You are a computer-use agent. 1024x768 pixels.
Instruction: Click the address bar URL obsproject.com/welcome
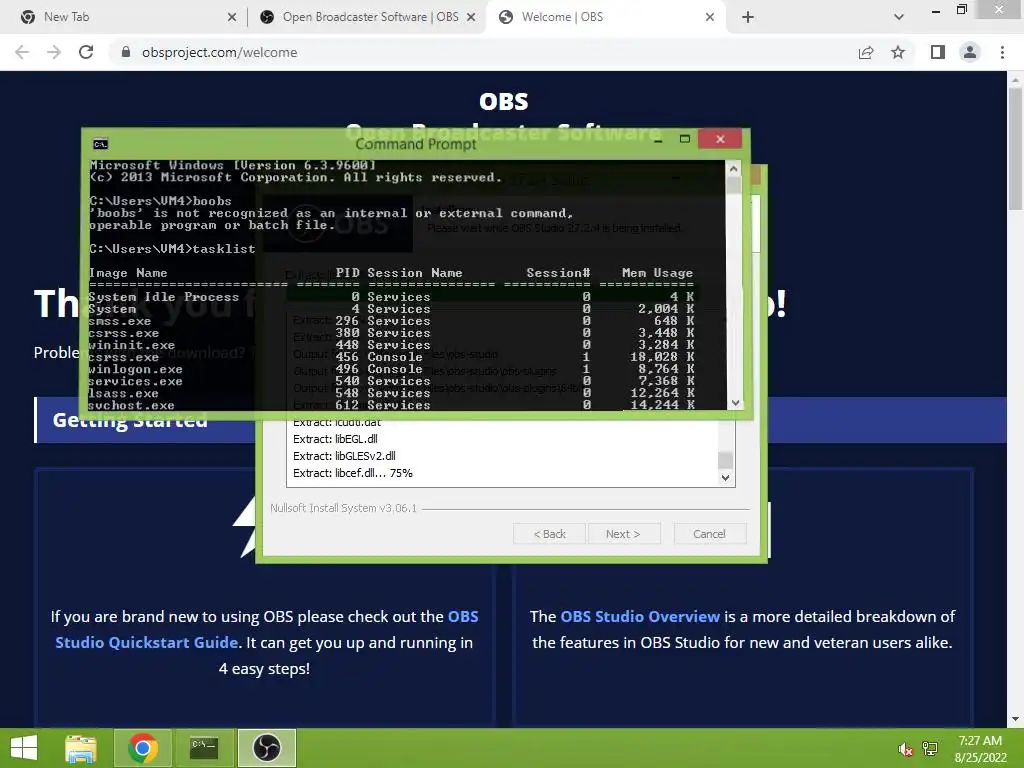(x=219, y=52)
